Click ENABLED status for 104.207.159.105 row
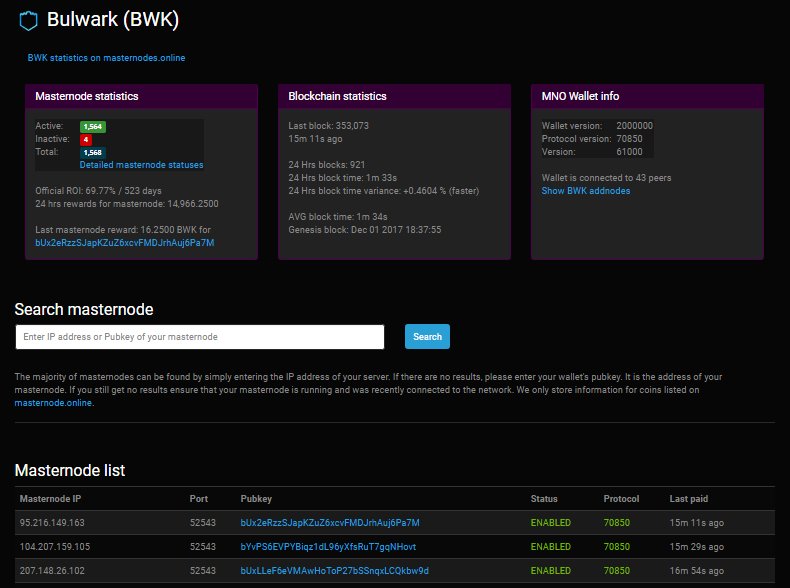 tap(550, 547)
